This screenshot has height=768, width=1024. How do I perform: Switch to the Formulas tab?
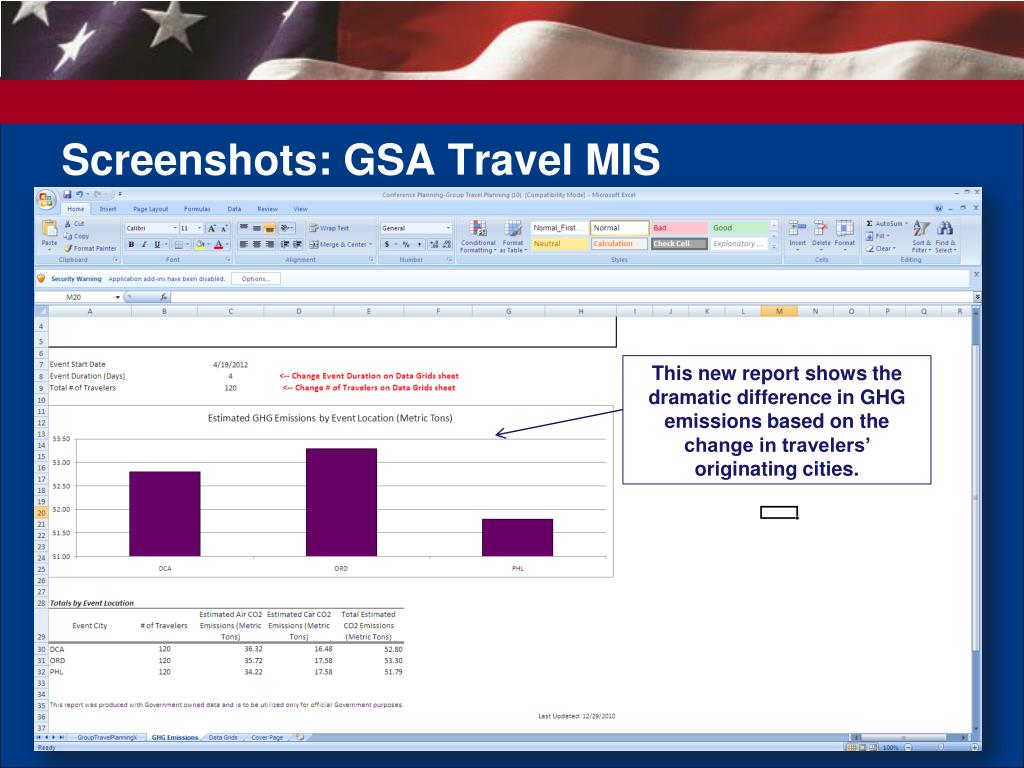pos(197,209)
